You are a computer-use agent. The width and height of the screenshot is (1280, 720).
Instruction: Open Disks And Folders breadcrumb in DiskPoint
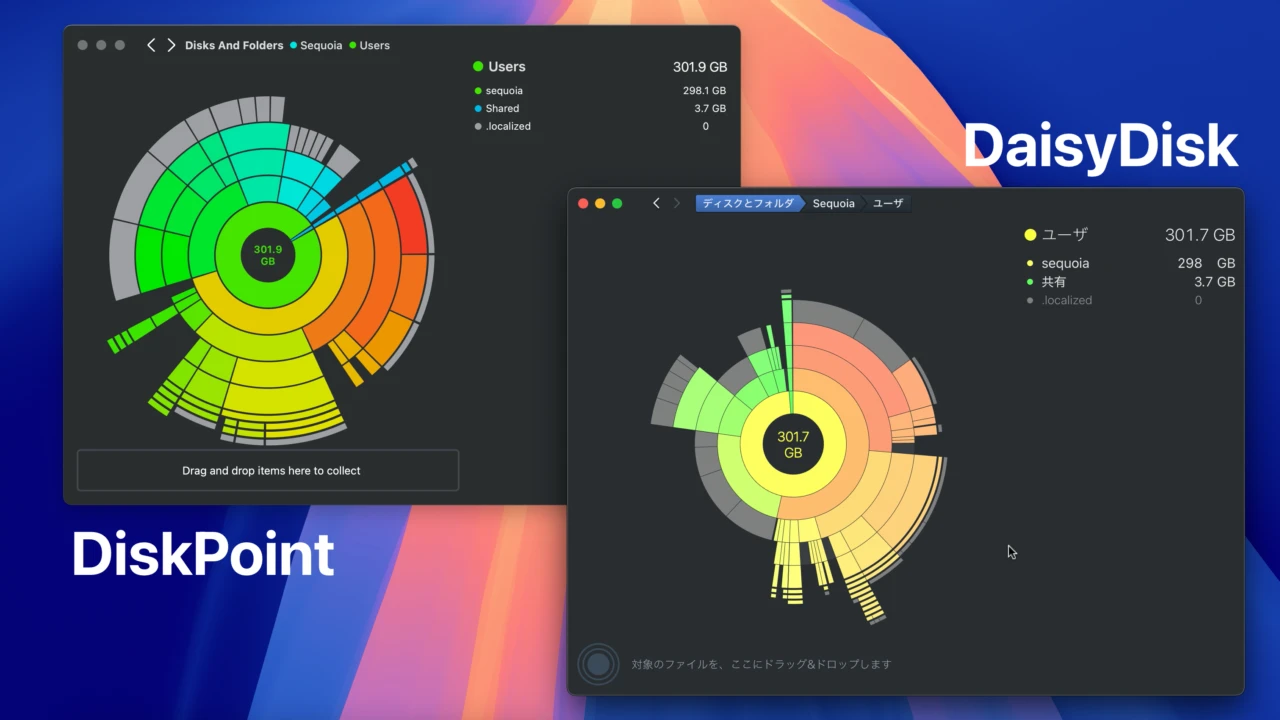coord(234,45)
